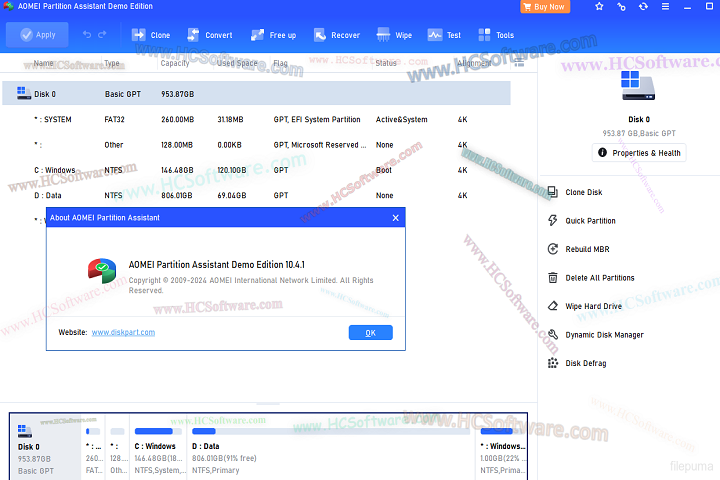This screenshot has width=720, height=480.
Task: Undo the last pending operation
Action: pos(87,34)
